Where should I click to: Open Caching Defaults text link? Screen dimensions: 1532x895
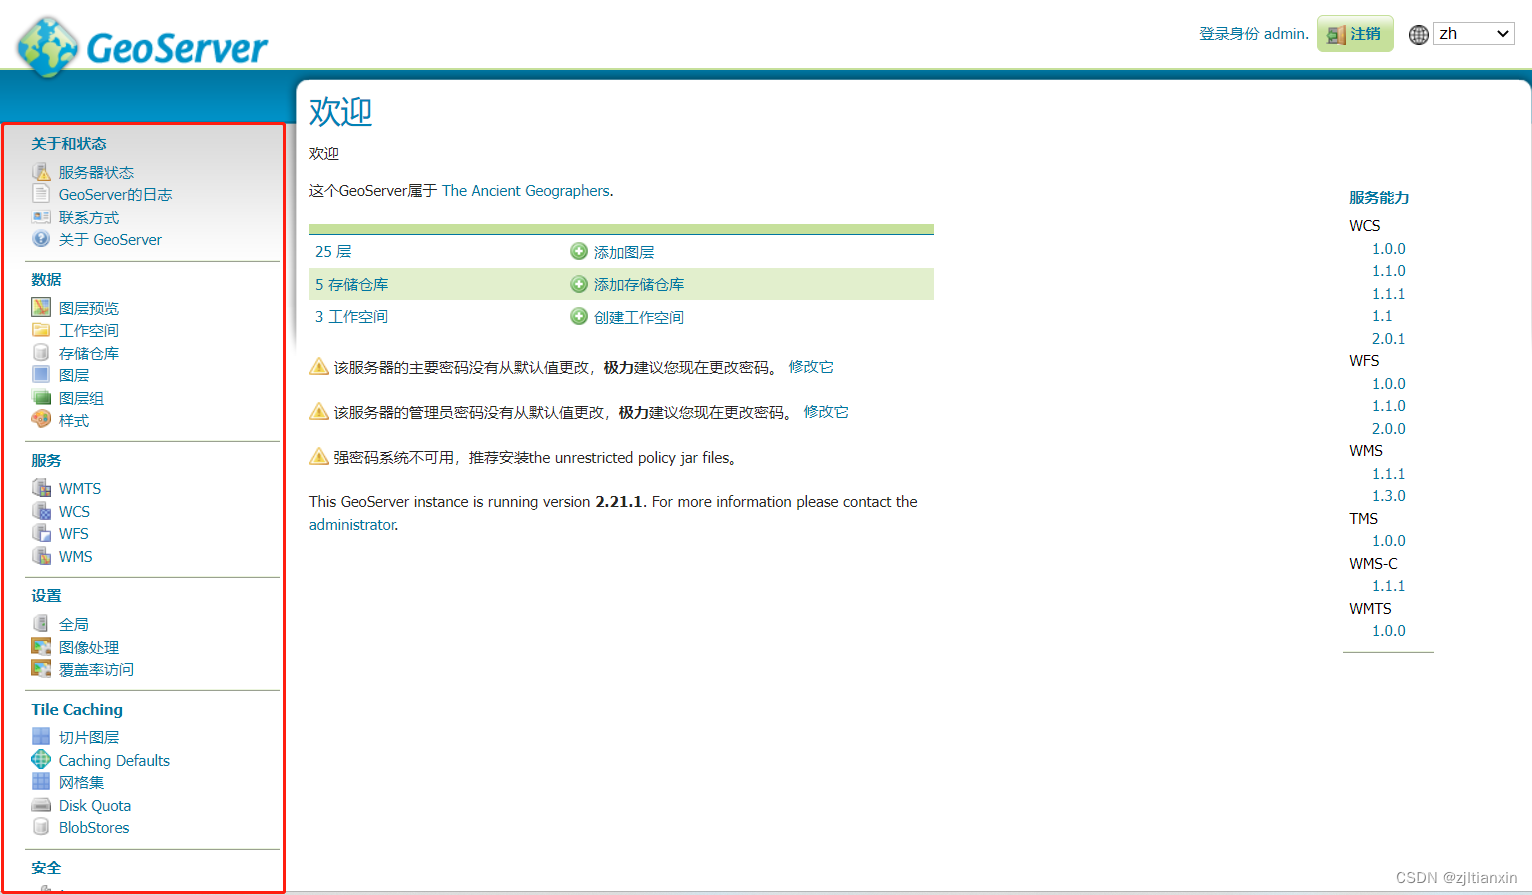[x=114, y=760]
